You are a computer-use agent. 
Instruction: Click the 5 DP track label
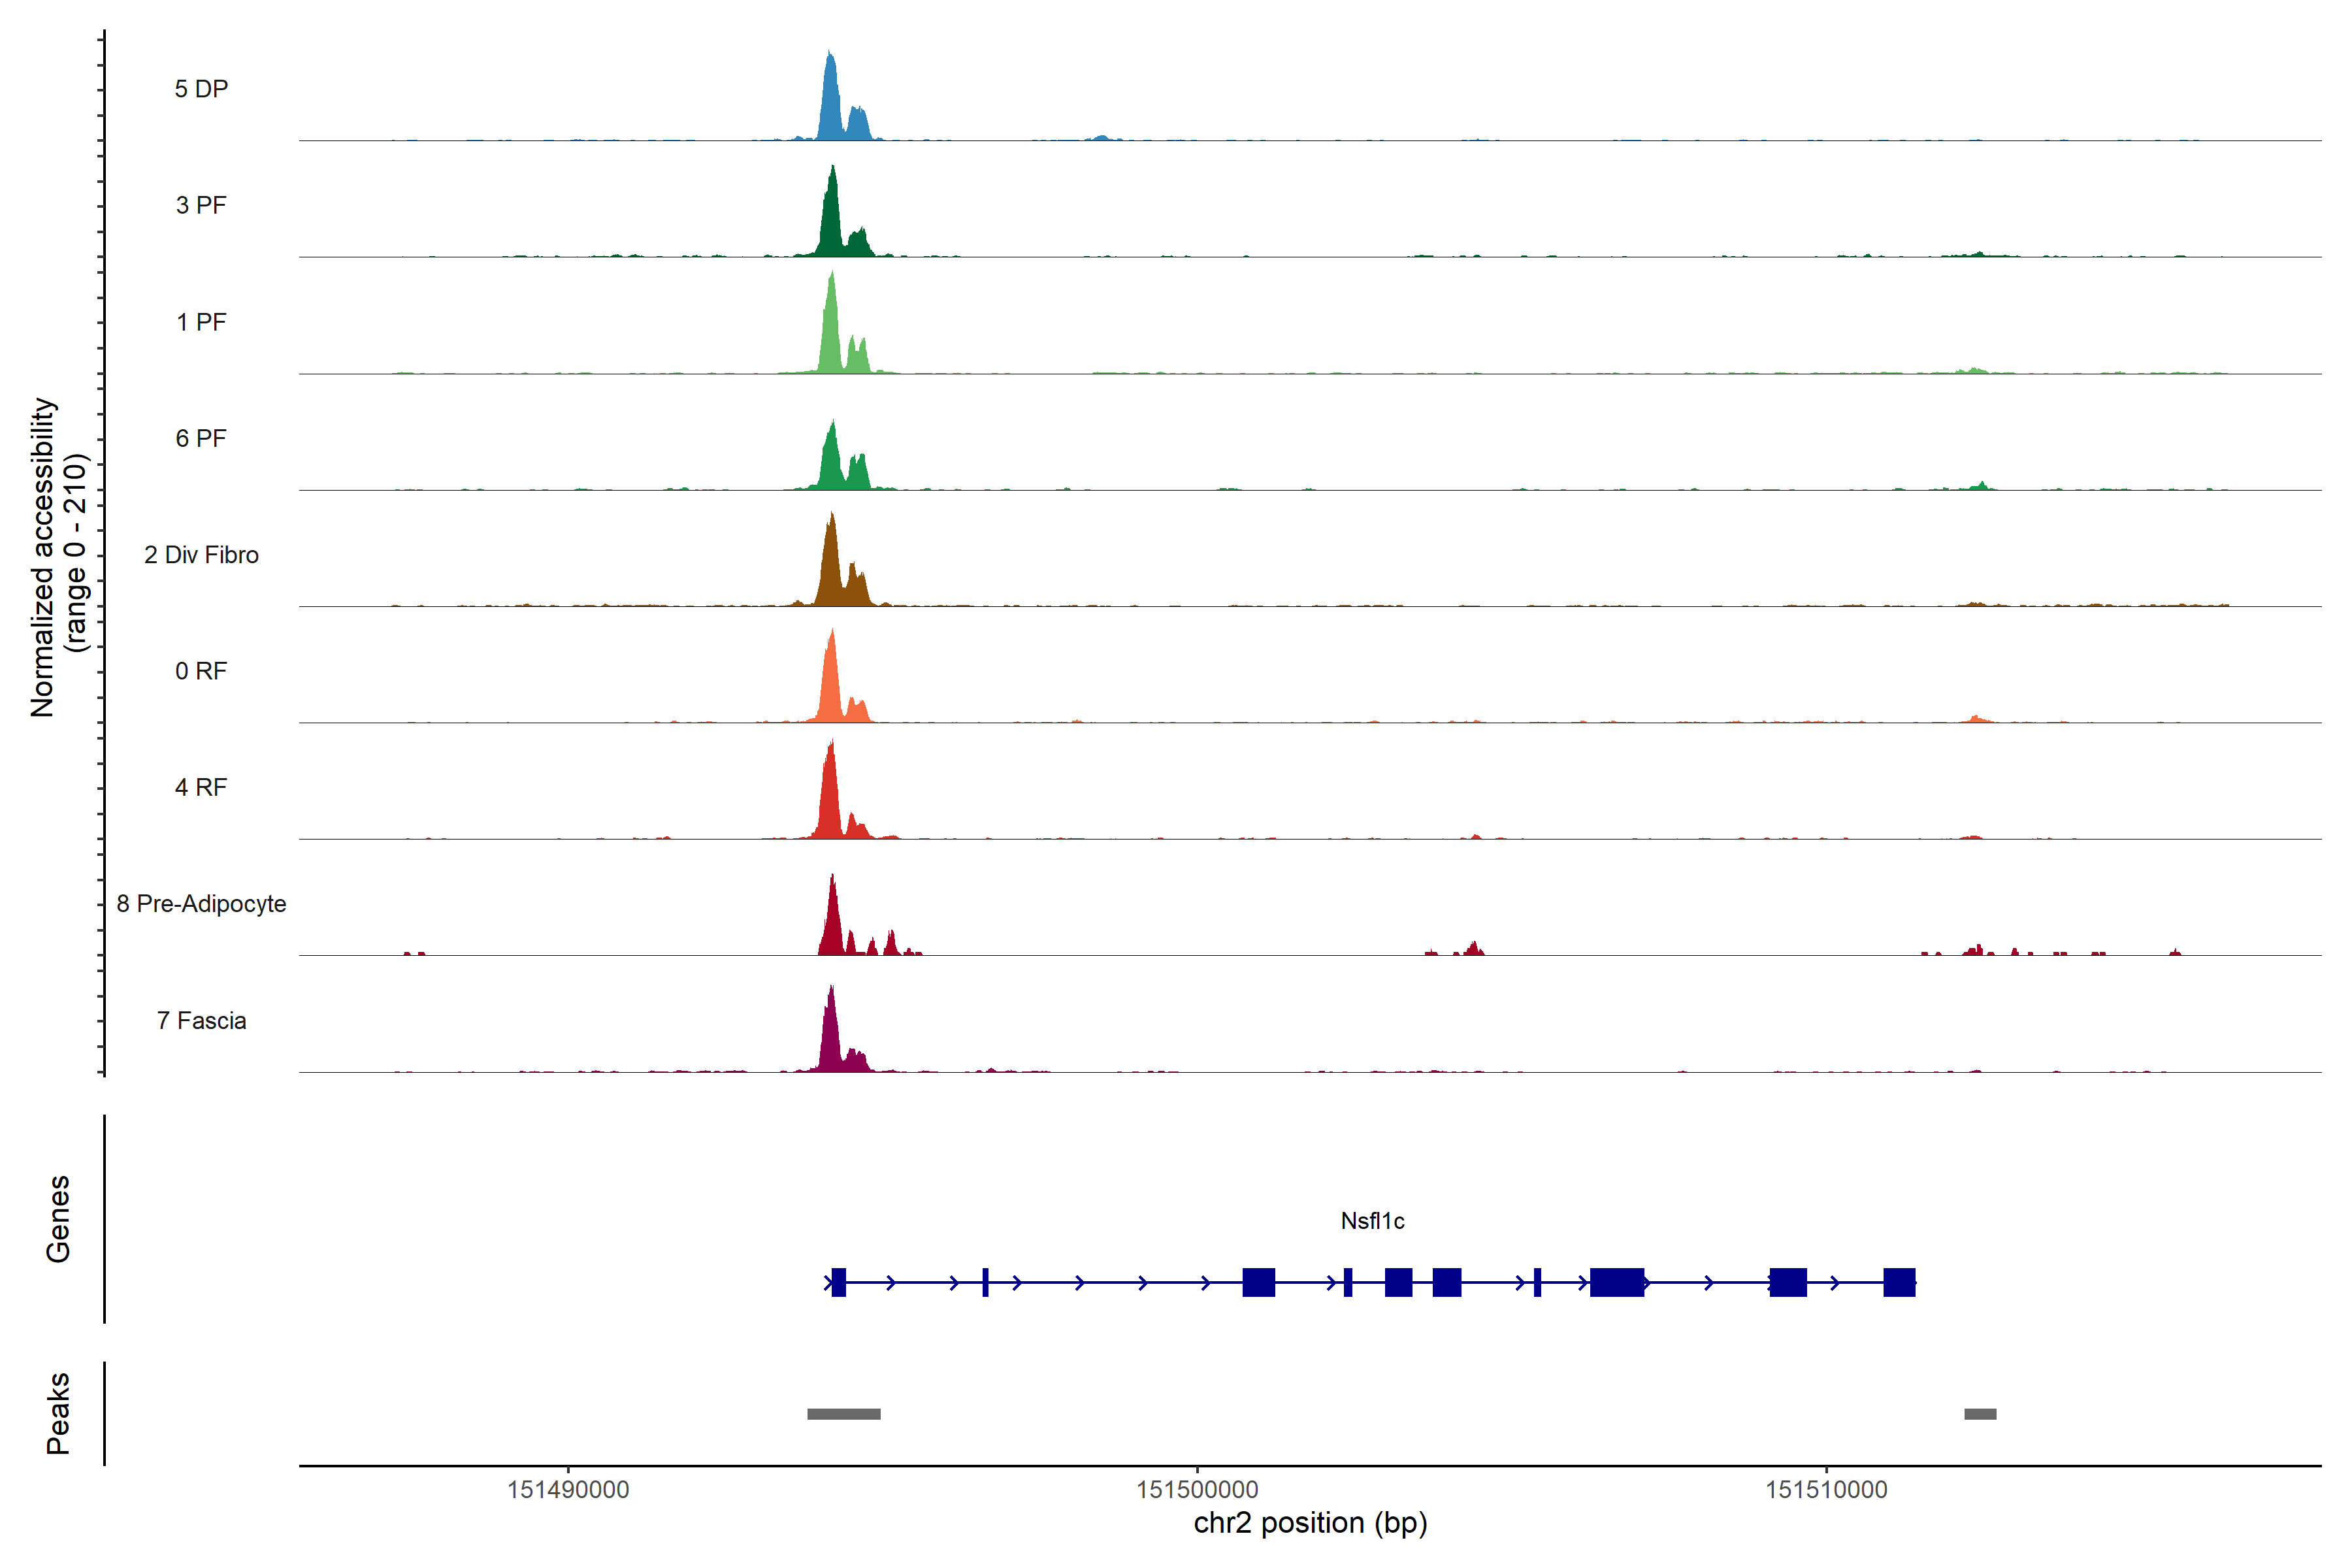(201, 89)
